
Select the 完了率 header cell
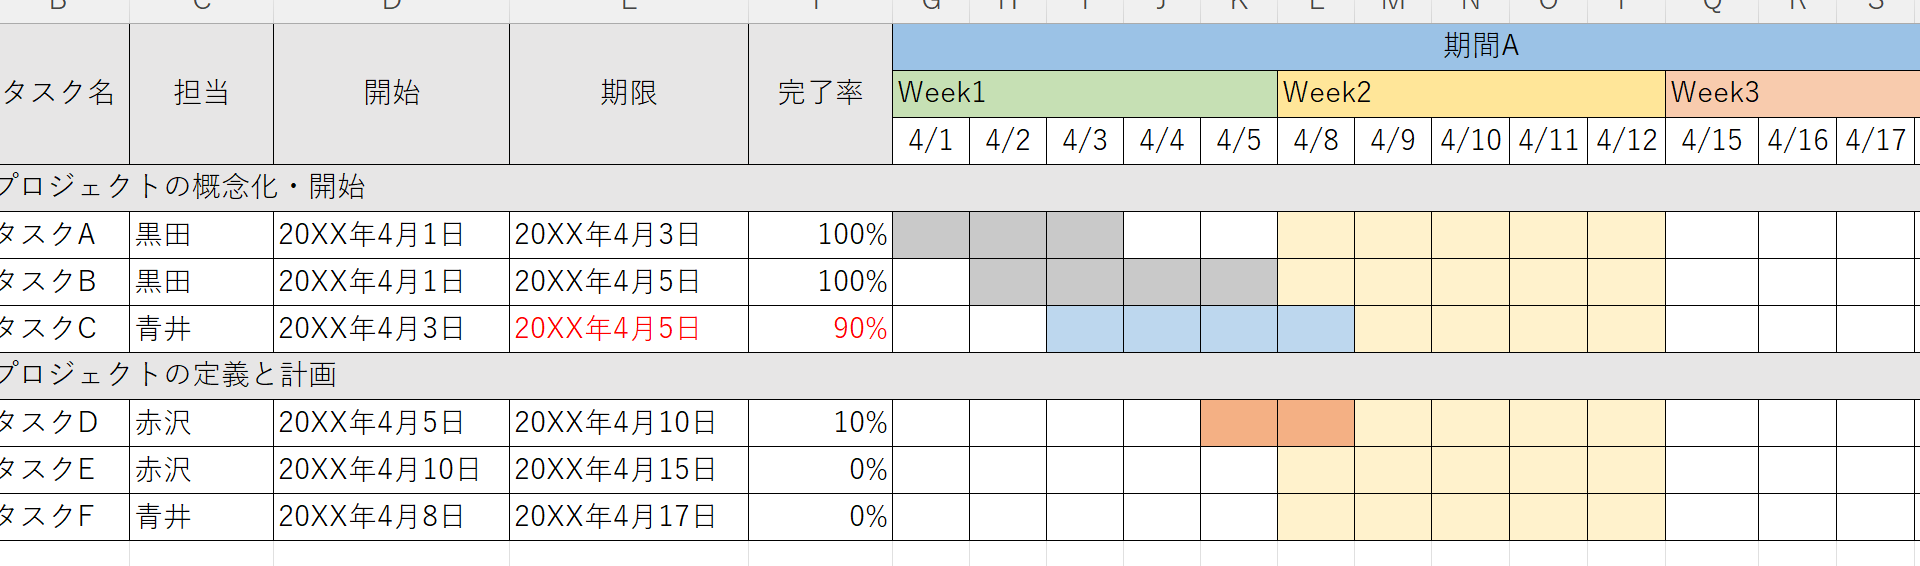(820, 93)
